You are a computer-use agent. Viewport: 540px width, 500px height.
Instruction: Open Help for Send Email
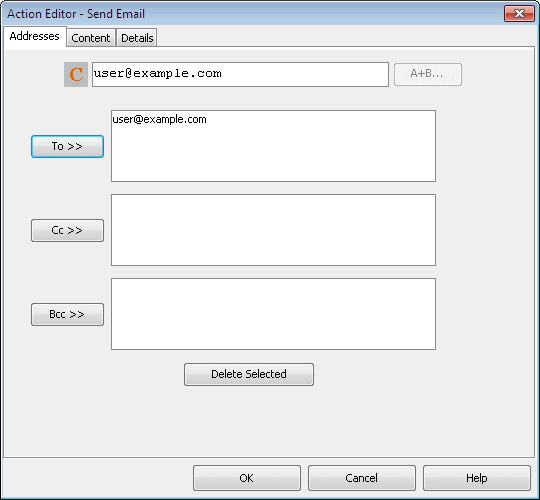pyautogui.click(x=477, y=478)
